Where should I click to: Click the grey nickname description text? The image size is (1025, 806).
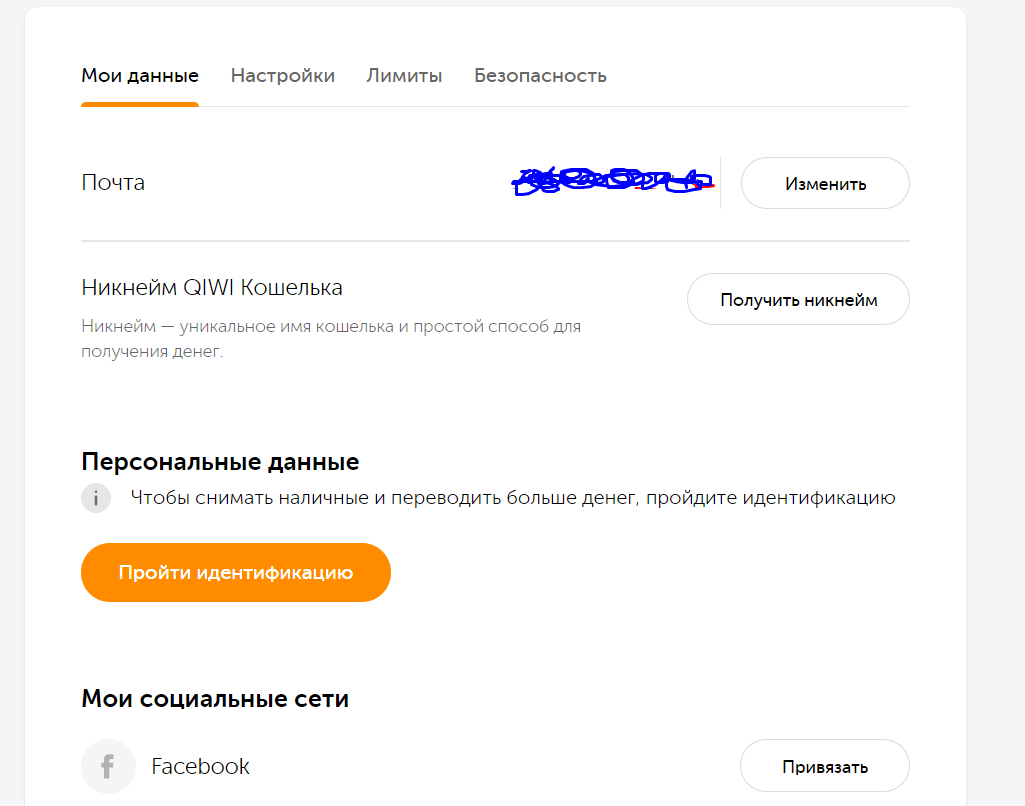330,339
